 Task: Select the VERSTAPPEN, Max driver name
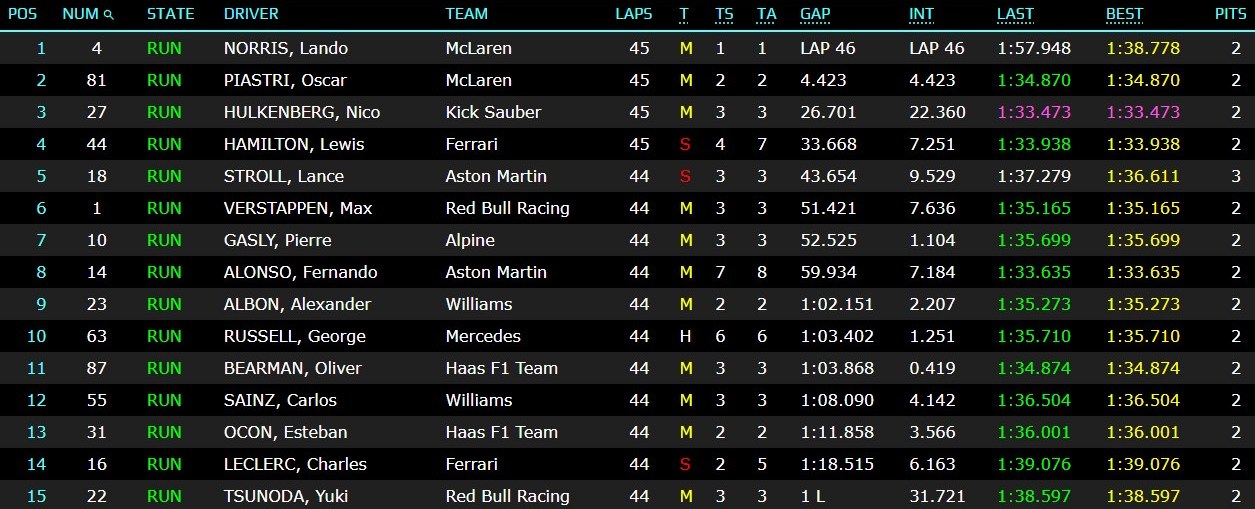298,208
